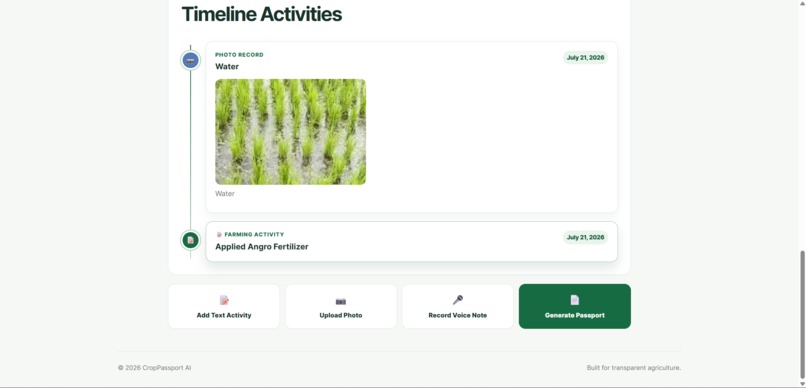
Task: Click the microphone icon in Record Voice Note
Action: (457, 300)
